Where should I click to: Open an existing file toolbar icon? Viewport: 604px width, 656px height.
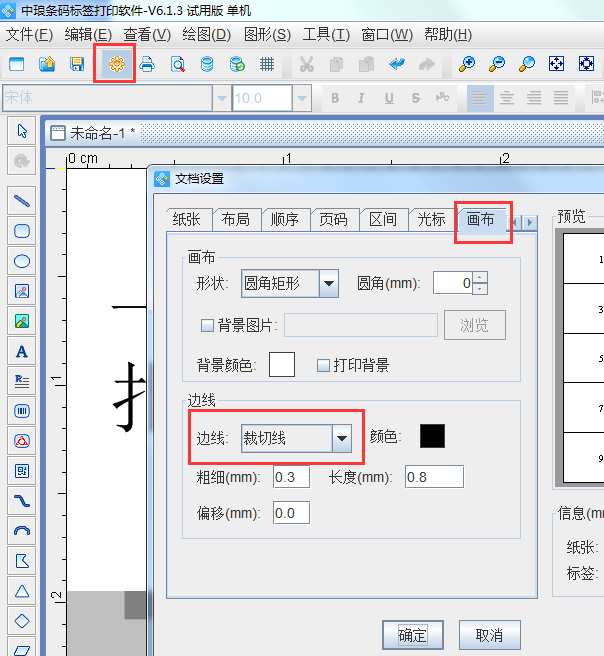(x=47, y=64)
